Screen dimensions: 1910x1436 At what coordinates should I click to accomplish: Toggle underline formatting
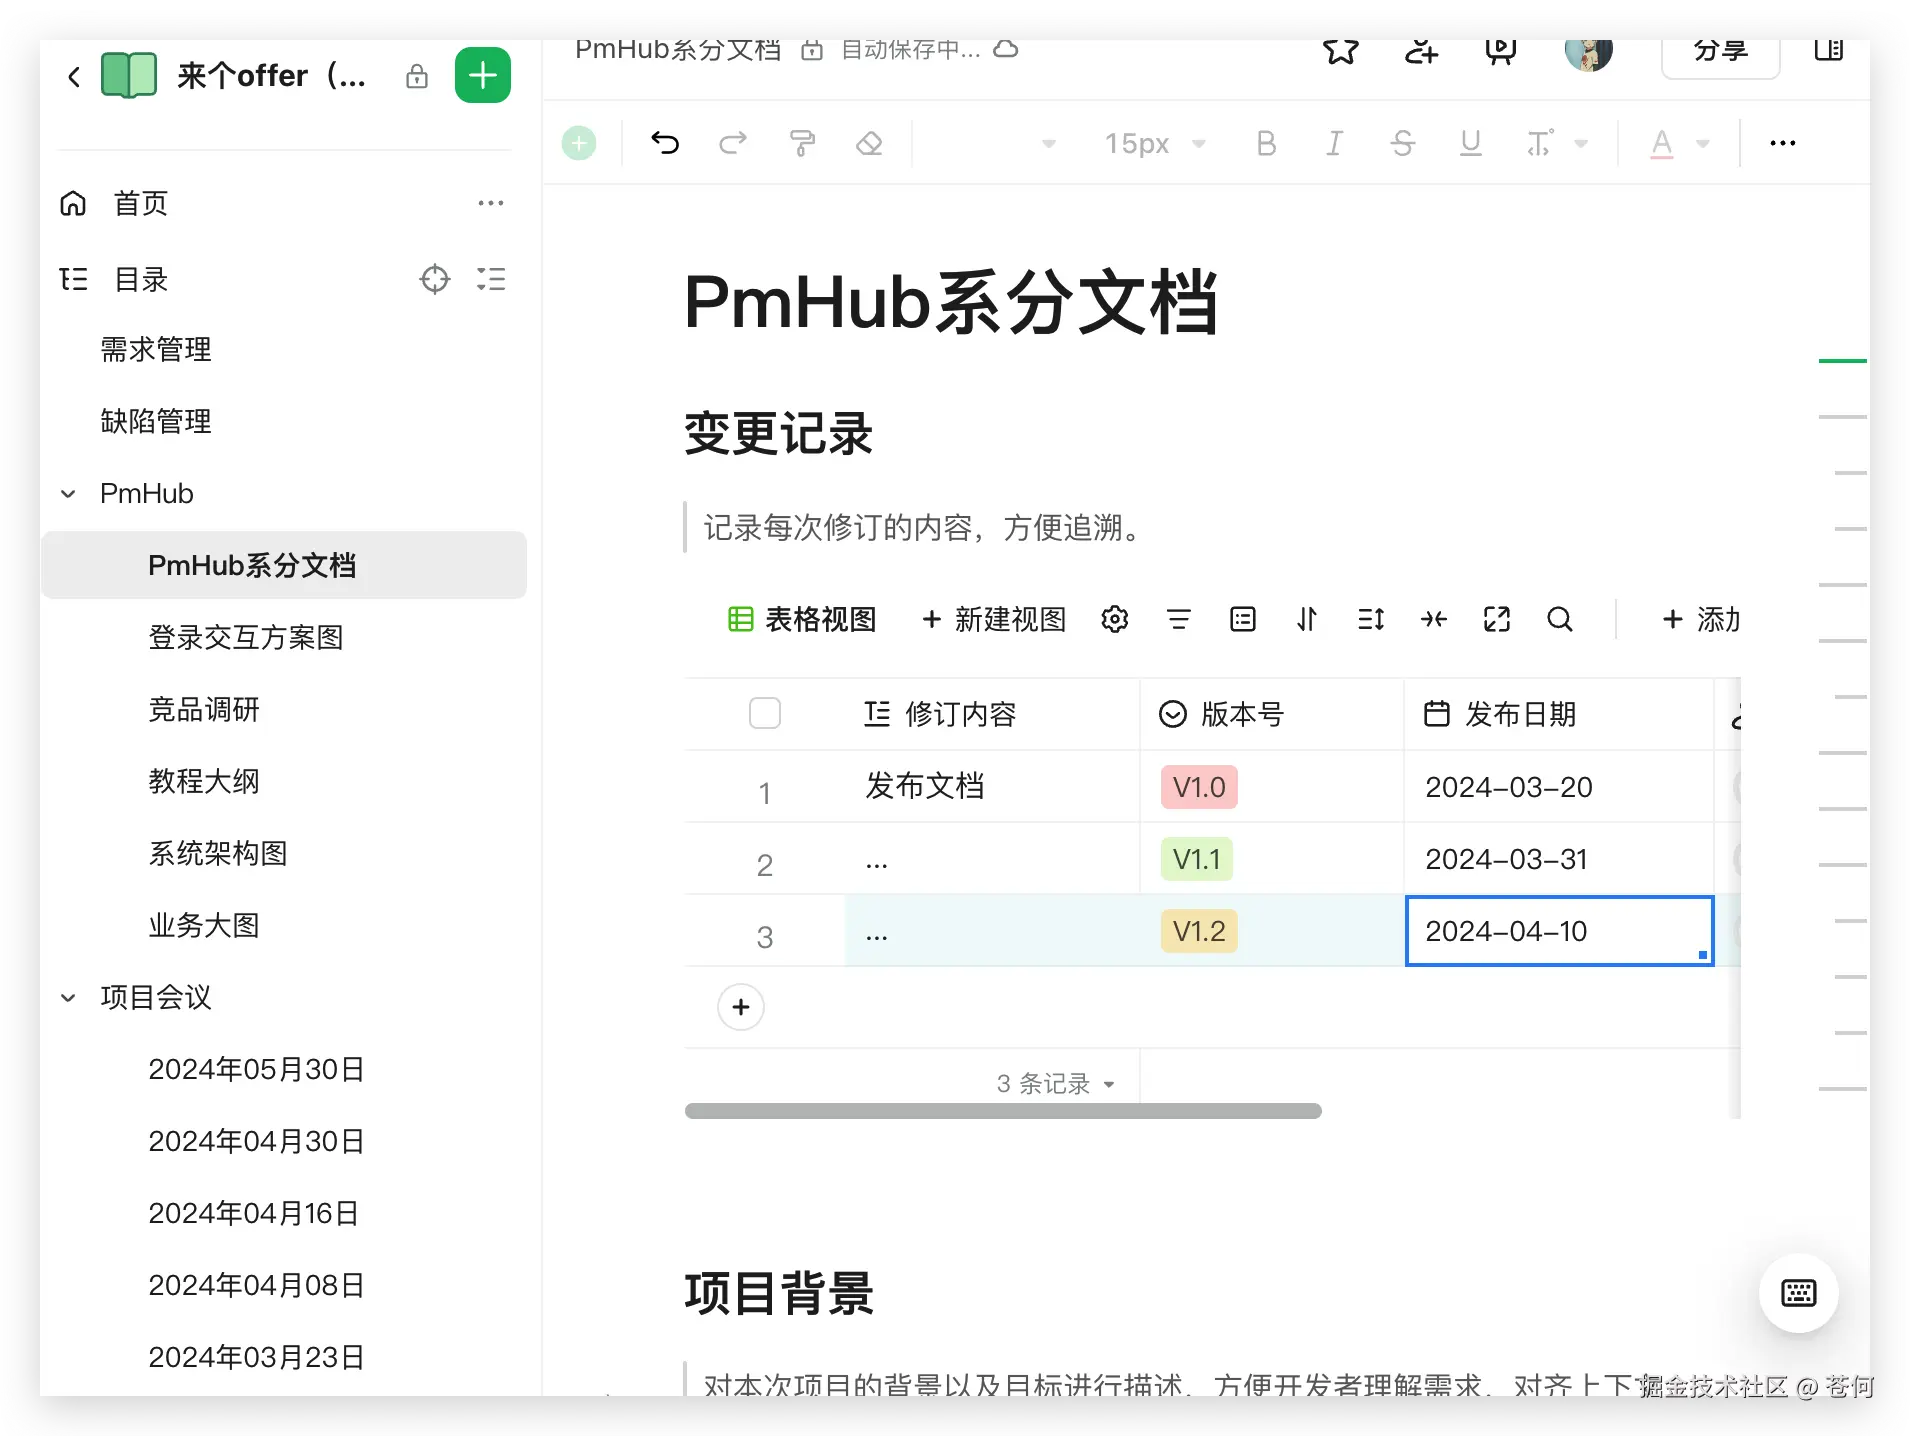tap(1470, 143)
